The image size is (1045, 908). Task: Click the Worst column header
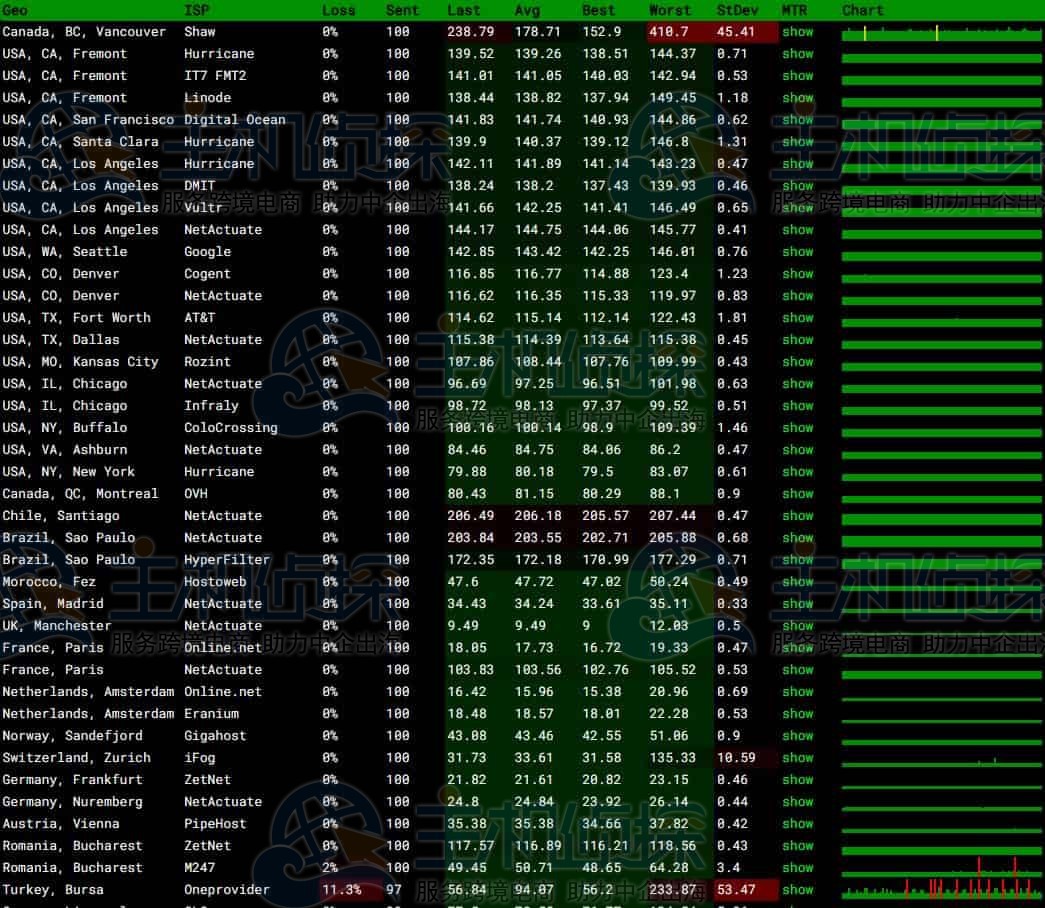pyautogui.click(x=670, y=11)
